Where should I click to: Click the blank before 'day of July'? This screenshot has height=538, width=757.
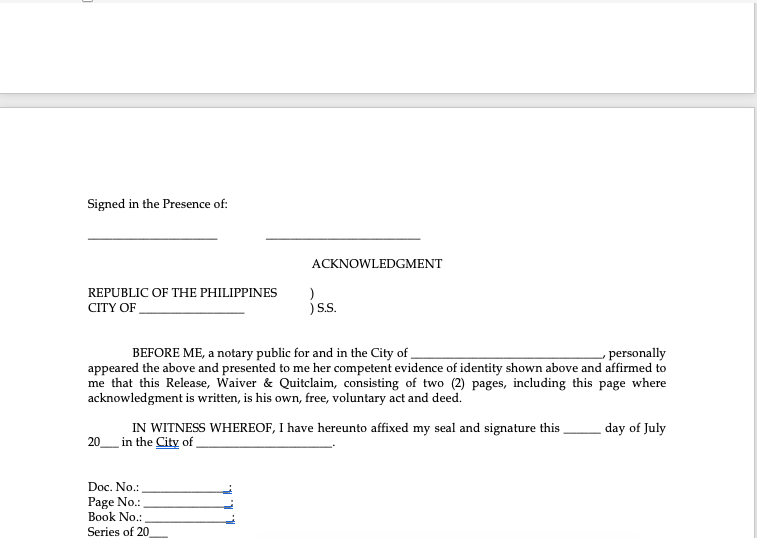(x=581, y=429)
